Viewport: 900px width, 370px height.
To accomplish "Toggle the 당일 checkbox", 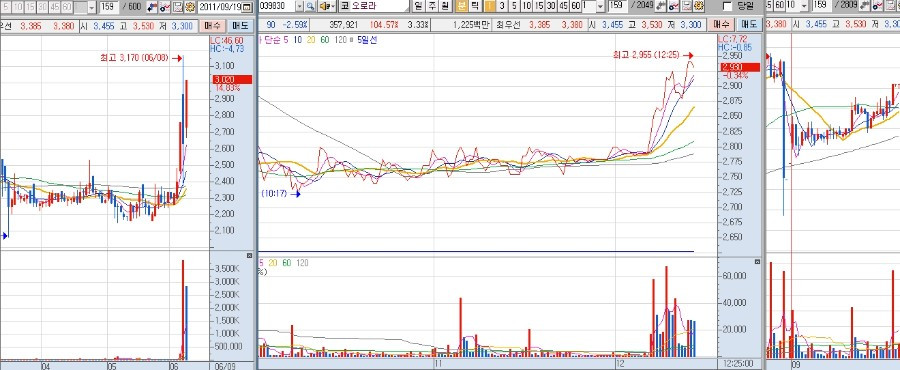I will point(728,7).
